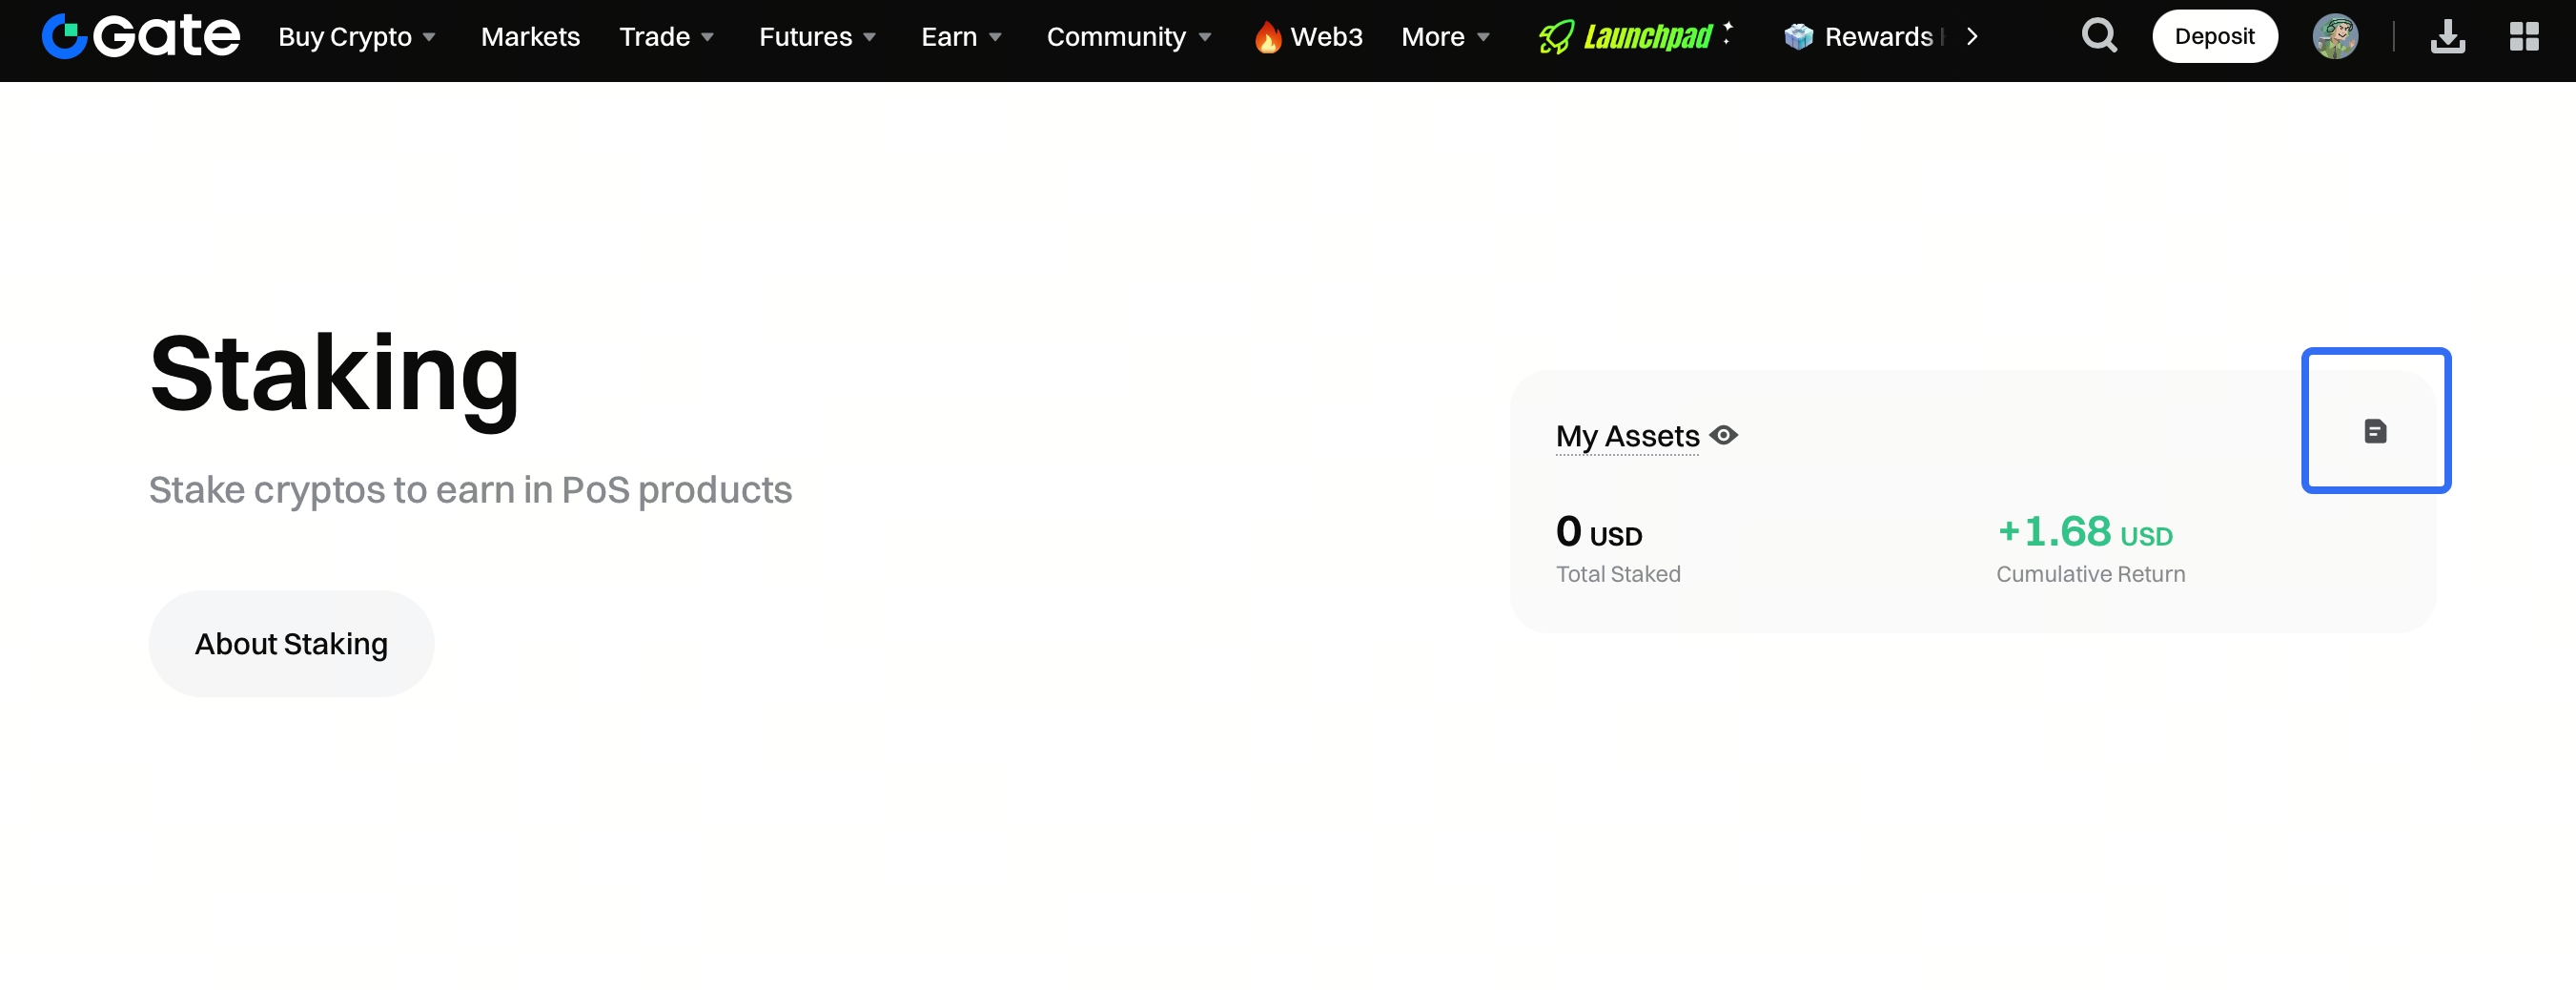
Task: Click the Rewards gift box icon
Action: tap(1798, 37)
